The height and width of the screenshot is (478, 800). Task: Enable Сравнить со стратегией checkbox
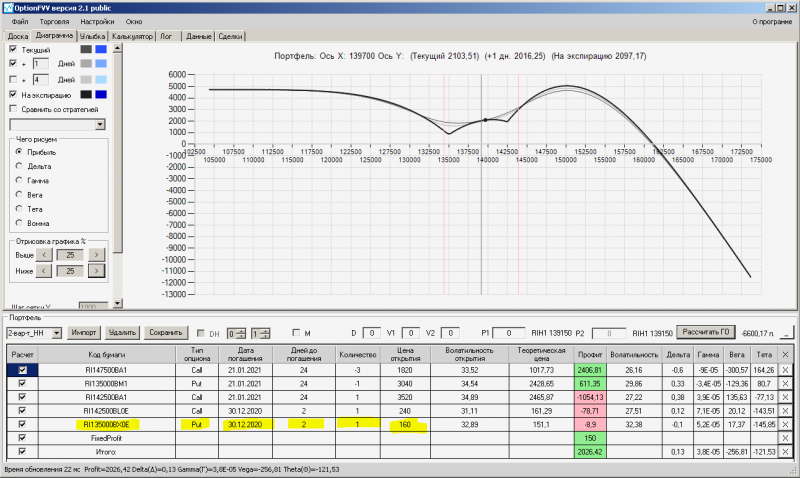click(x=13, y=109)
